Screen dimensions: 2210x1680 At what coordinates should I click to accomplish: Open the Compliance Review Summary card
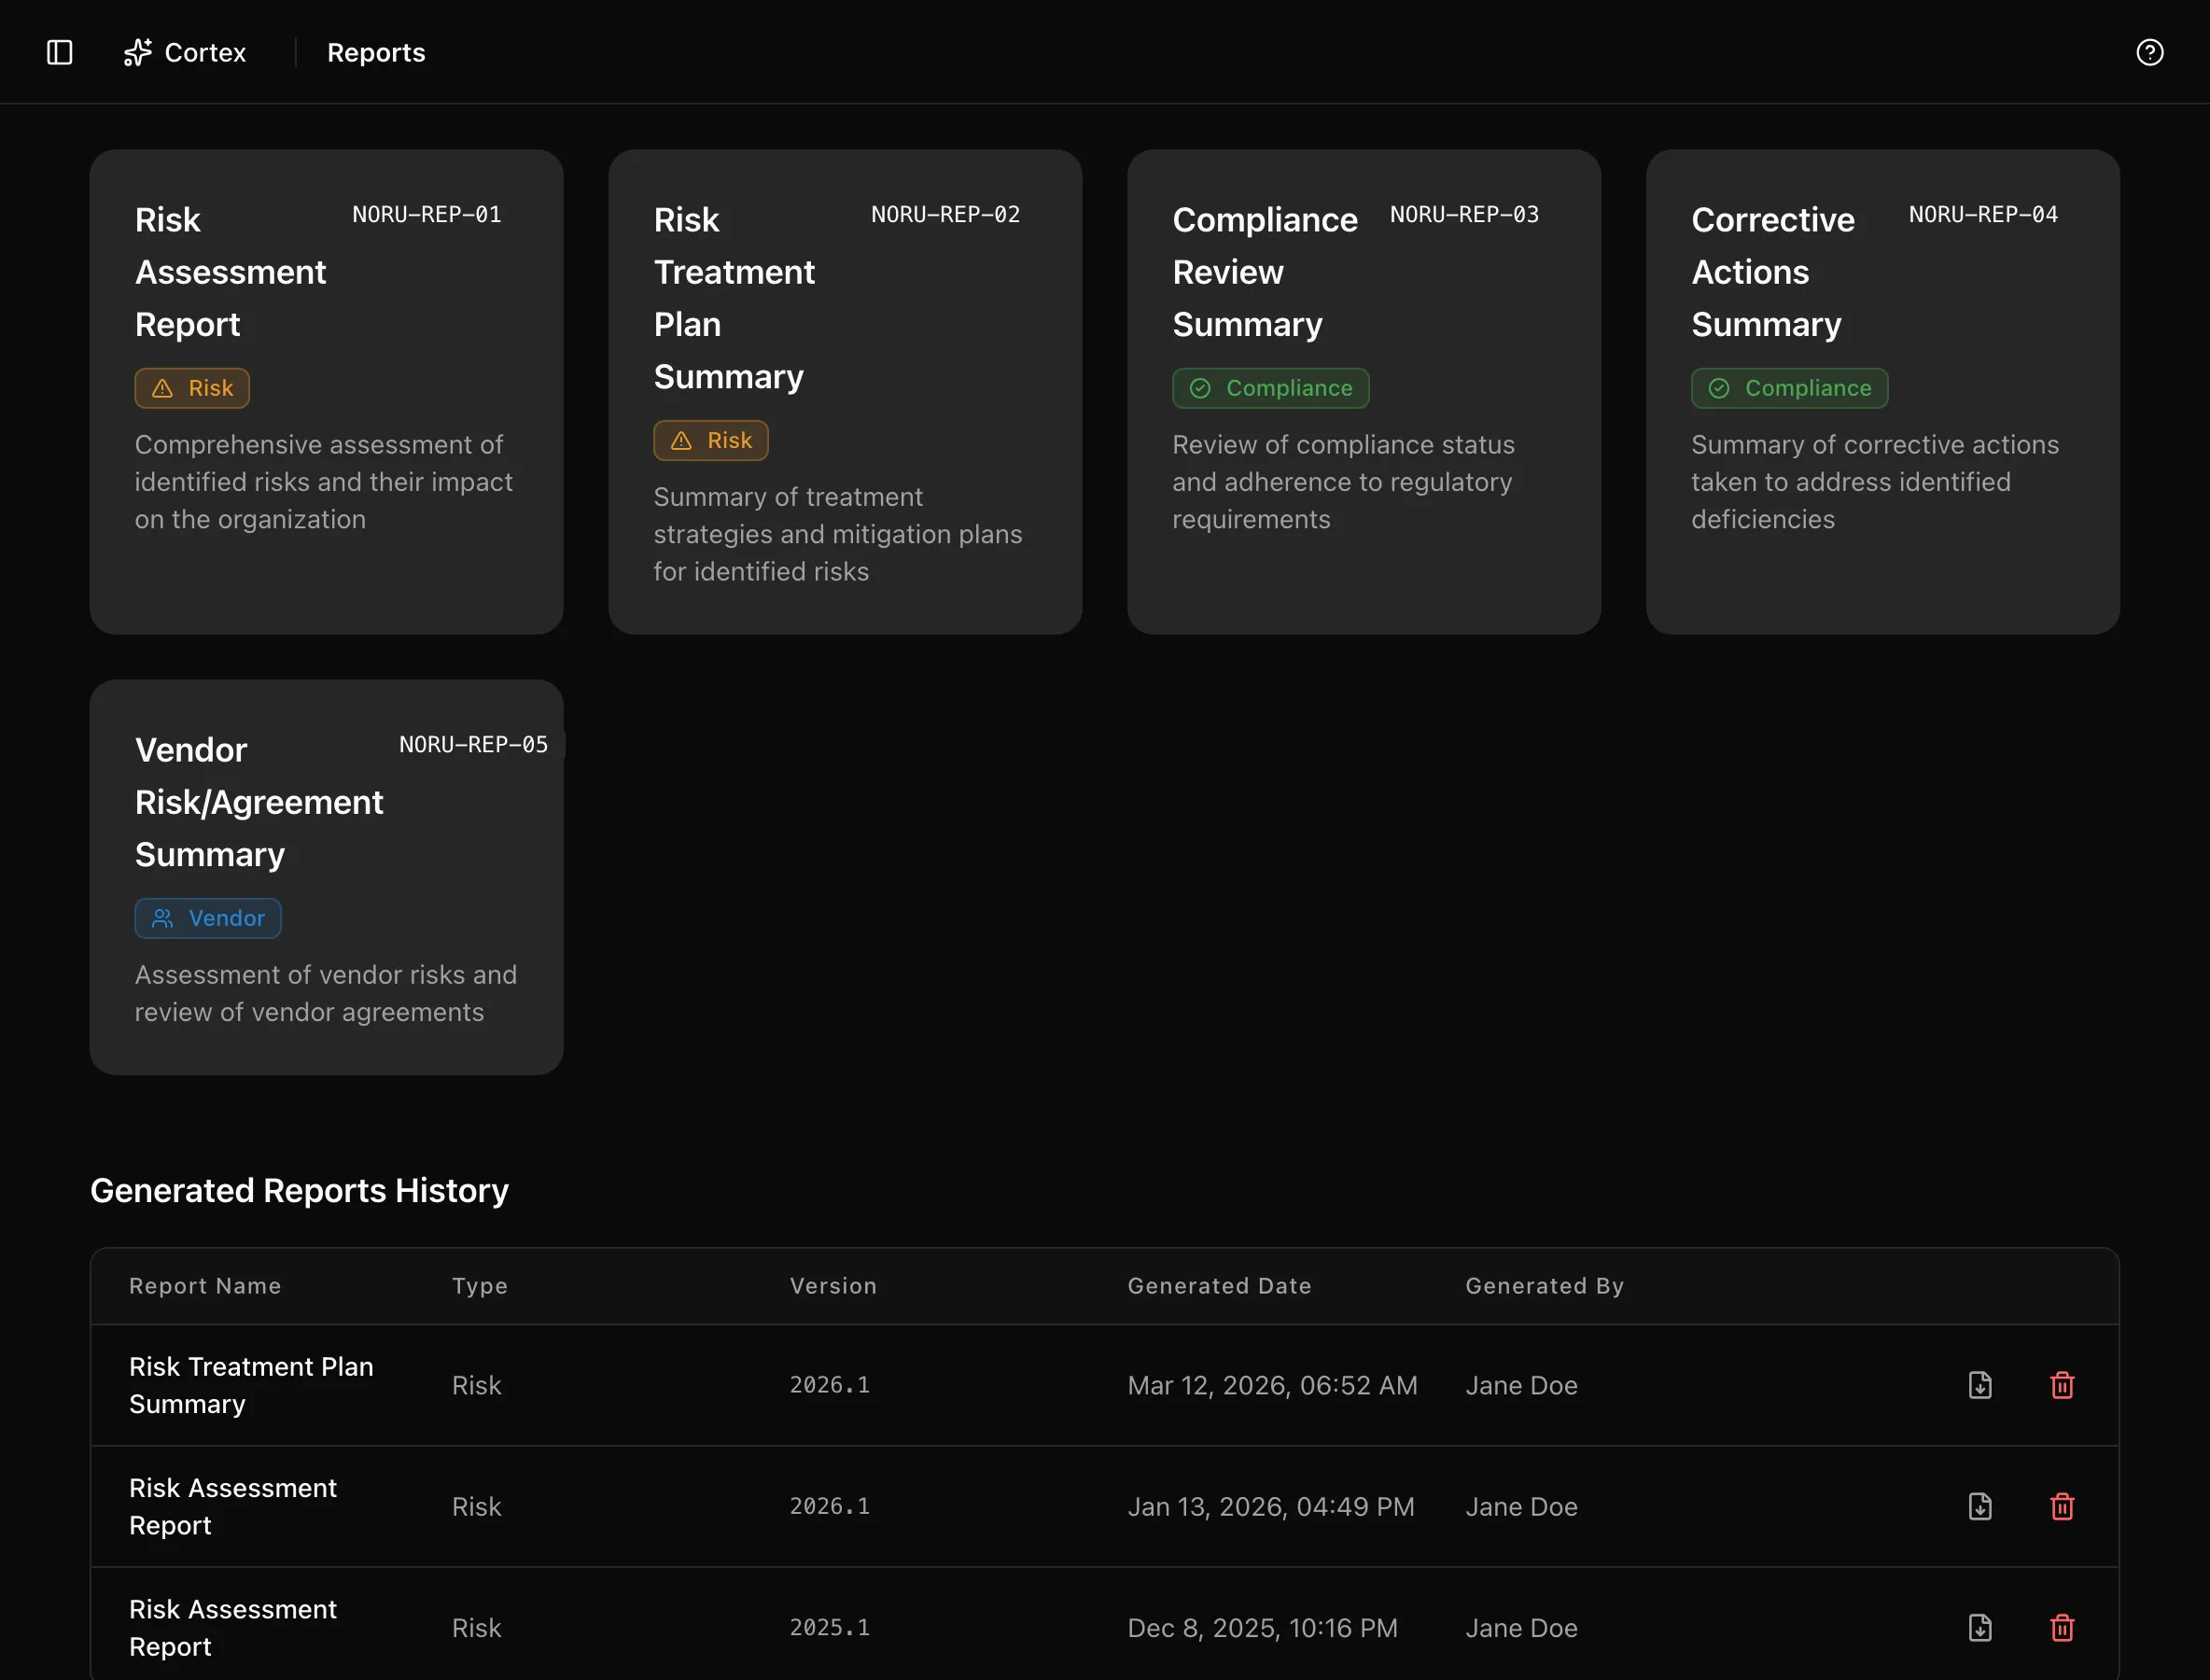click(1364, 392)
